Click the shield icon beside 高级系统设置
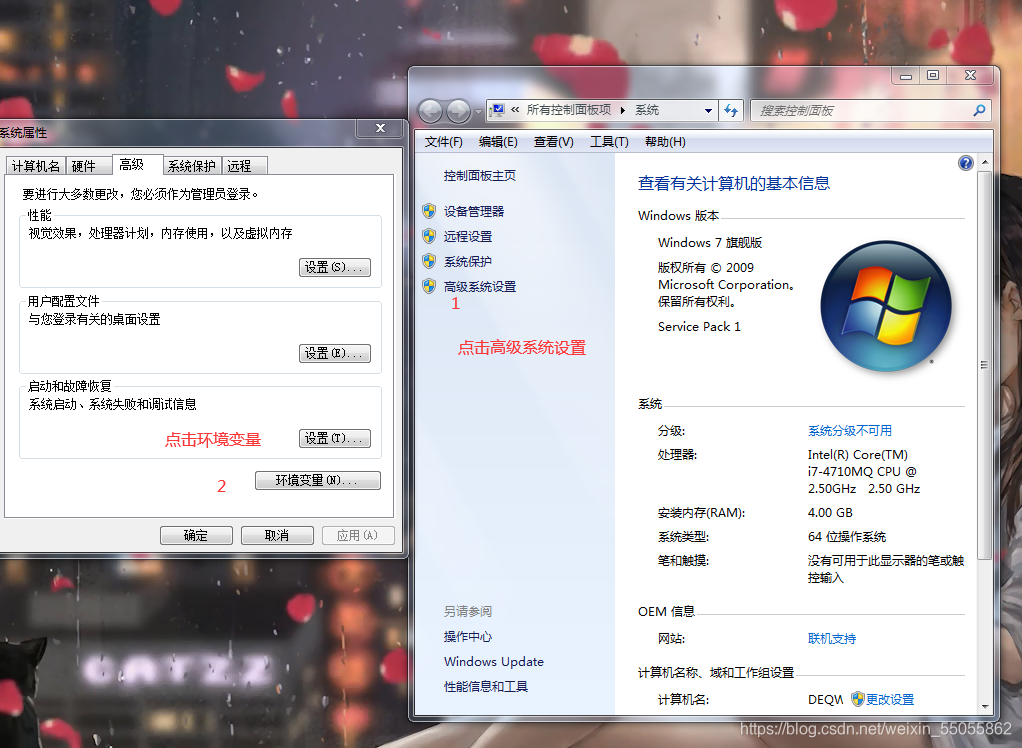This screenshot has width=1022, height=748. tap(429, 286)
